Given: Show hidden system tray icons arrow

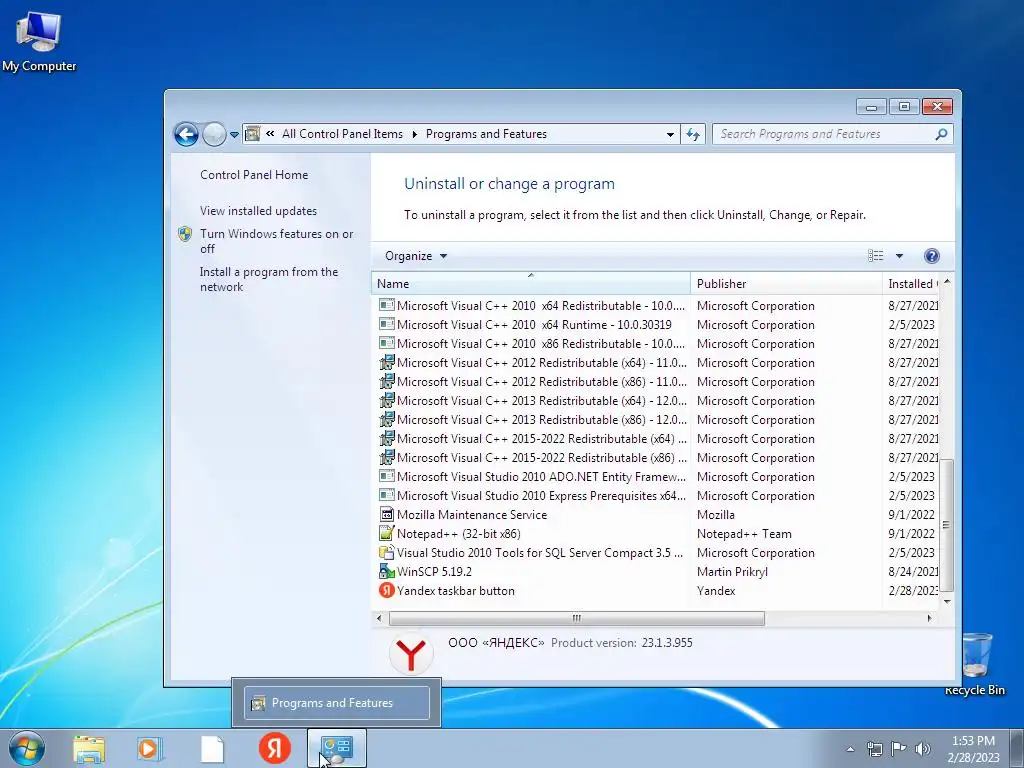Looking at the screenshot, I should (x=850, y=749).
